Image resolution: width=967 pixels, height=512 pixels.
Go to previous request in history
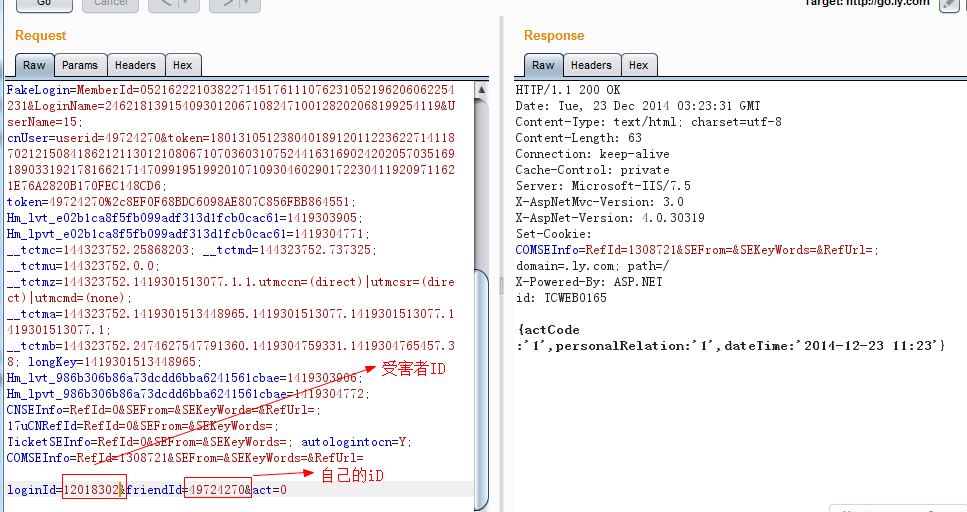[165, 4]
